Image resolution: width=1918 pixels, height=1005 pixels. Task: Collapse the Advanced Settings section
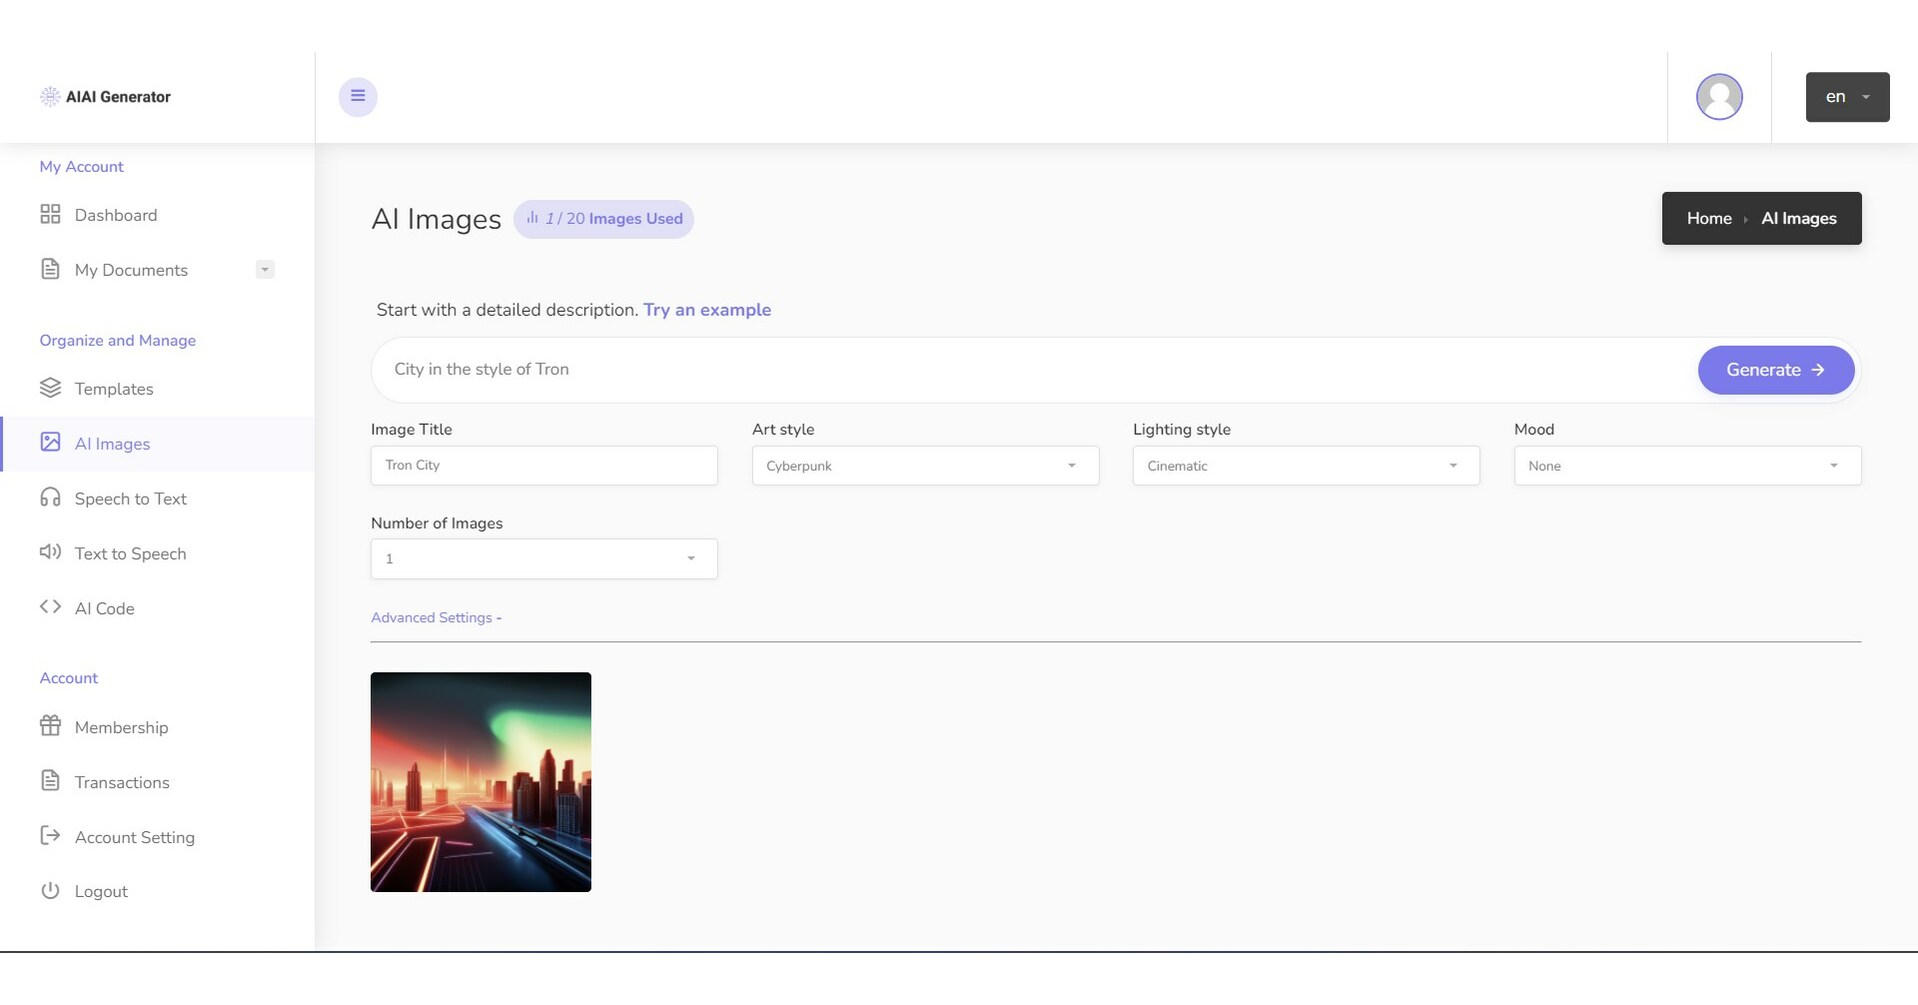[436, 617]
